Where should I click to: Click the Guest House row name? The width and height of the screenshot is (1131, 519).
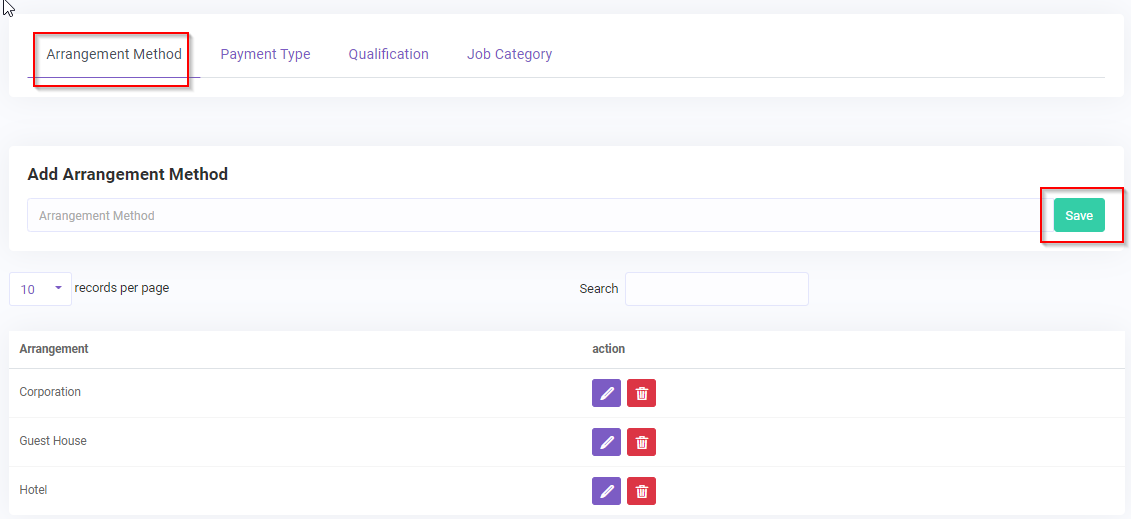point(53,441)
